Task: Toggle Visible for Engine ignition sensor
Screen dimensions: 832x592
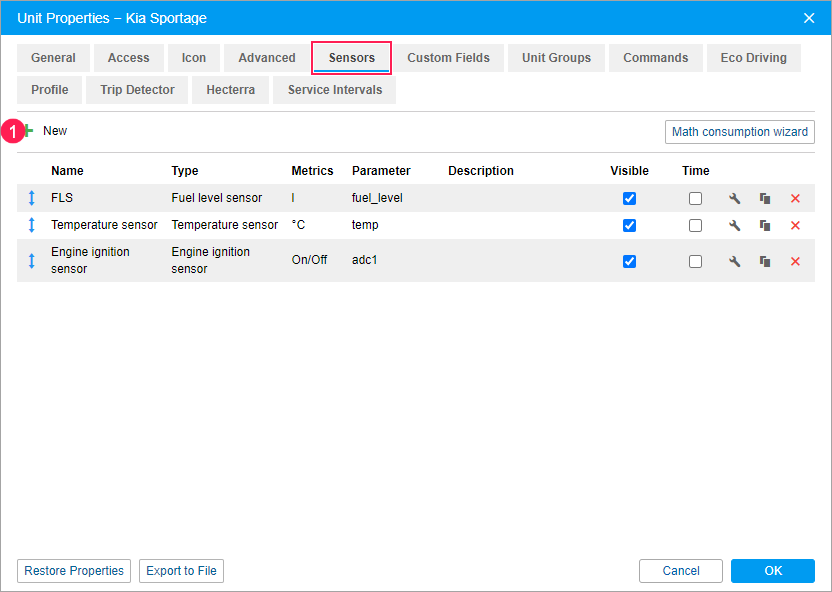Action: click(x=629, y=262)
